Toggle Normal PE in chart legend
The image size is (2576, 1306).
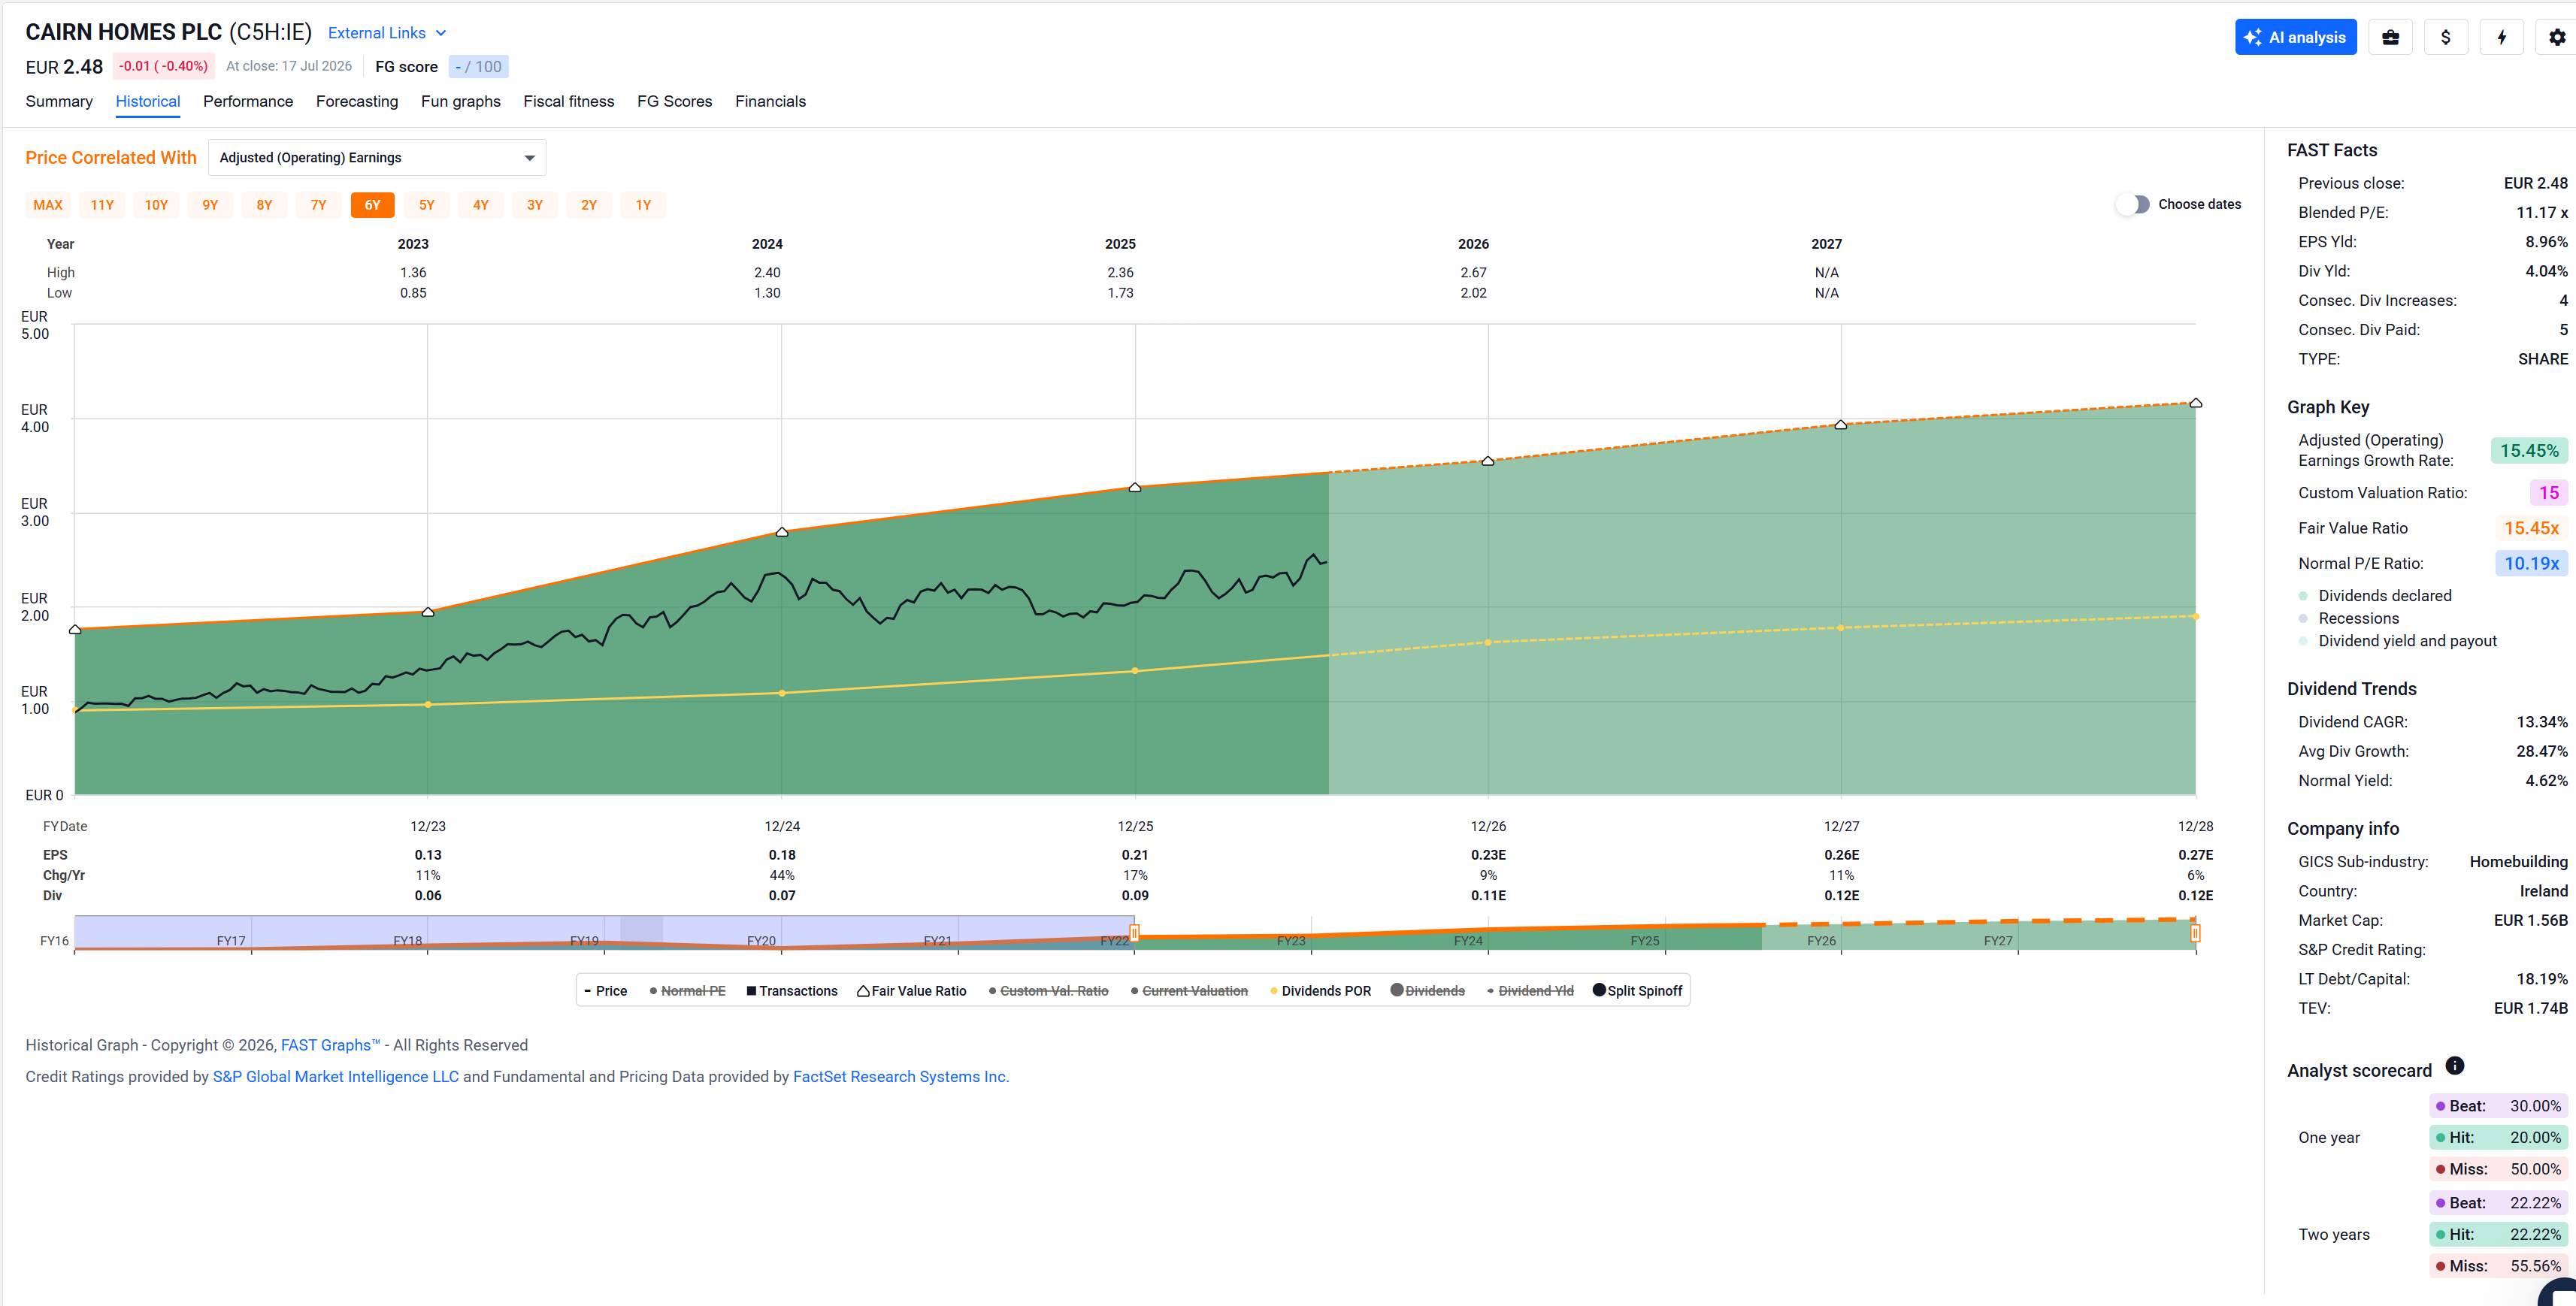click(x=688, y=991)
